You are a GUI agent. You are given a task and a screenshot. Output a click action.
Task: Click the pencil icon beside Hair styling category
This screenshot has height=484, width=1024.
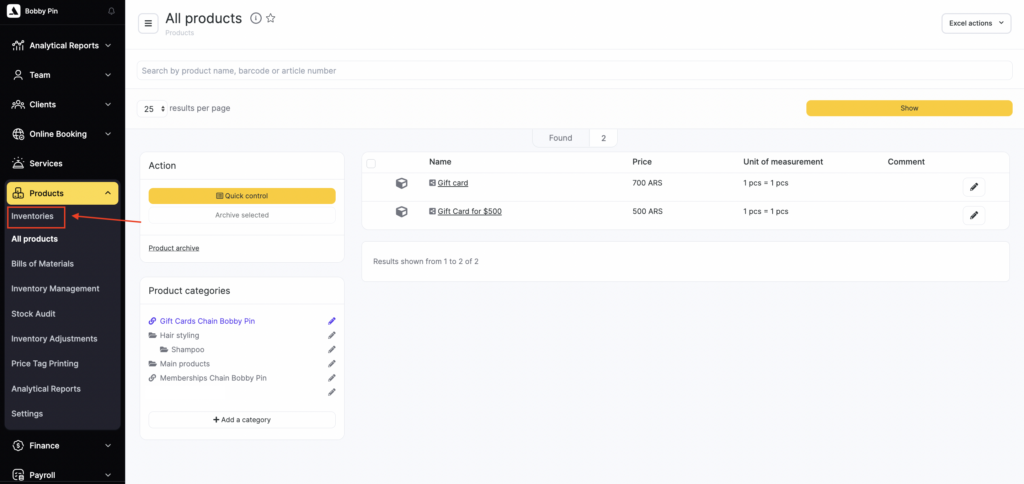(x=332, y=335)
